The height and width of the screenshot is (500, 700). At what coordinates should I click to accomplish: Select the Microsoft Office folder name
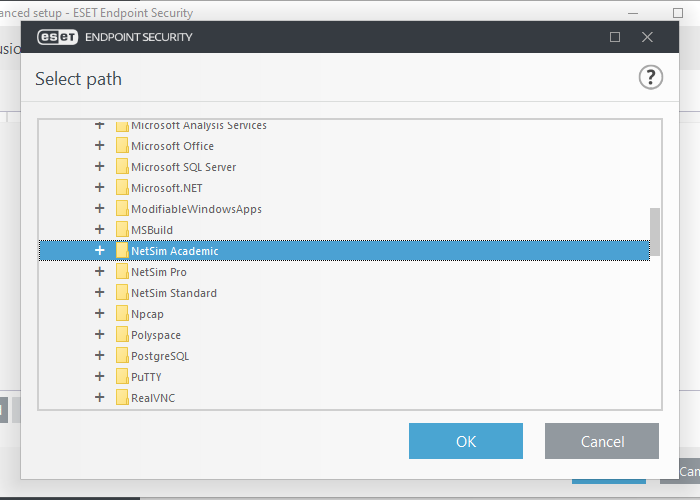click(172, 146)
